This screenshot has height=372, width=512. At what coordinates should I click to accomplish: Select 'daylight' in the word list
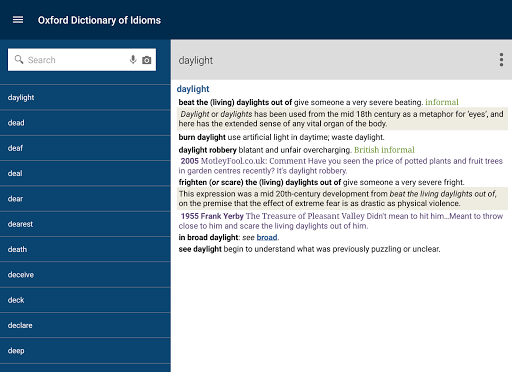pyautogui.click(x=85, y=97)
